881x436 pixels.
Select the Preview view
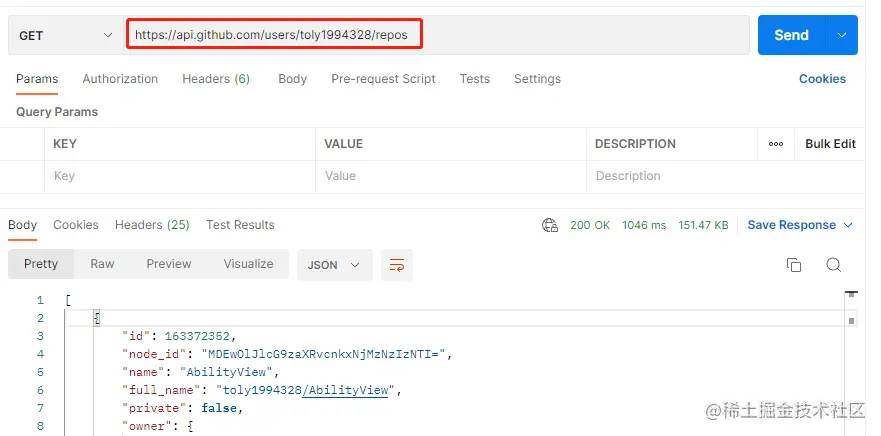click(169, 264)
